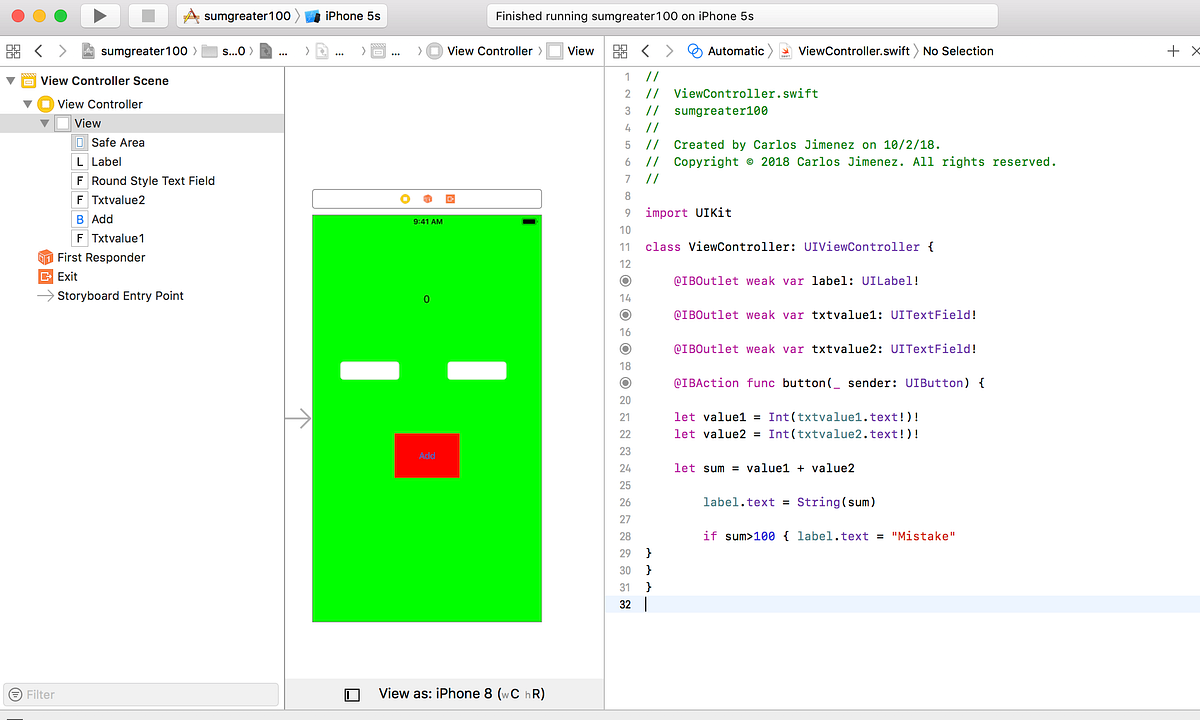Toggle the label outlet connection circle
Viewport: 1200px width, 720px height.
tap(626, 281)
